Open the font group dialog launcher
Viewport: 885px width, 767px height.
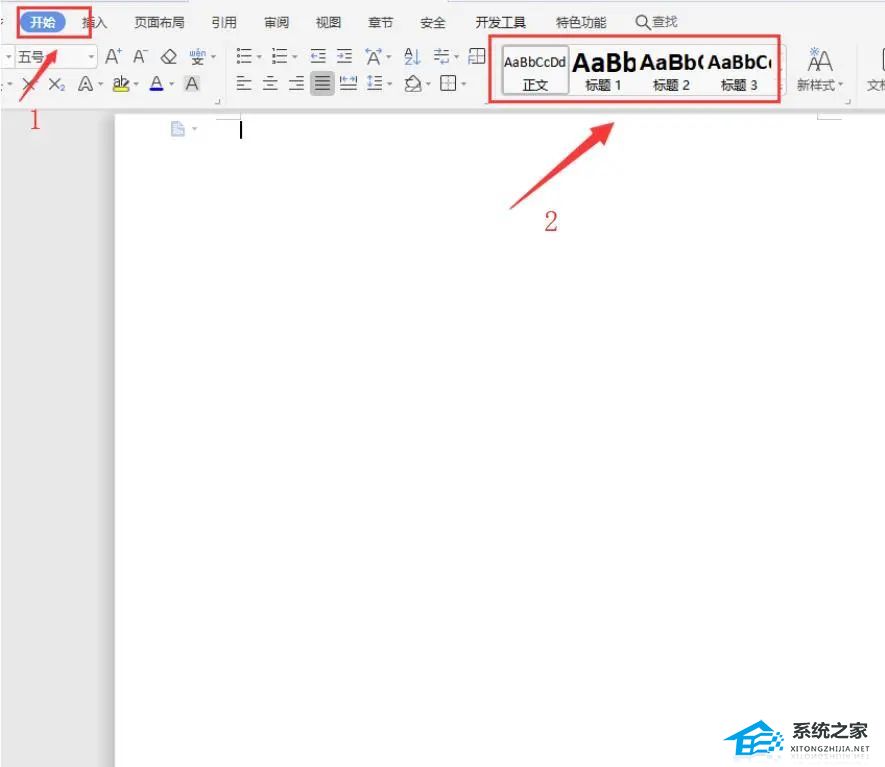click(217, 102)
